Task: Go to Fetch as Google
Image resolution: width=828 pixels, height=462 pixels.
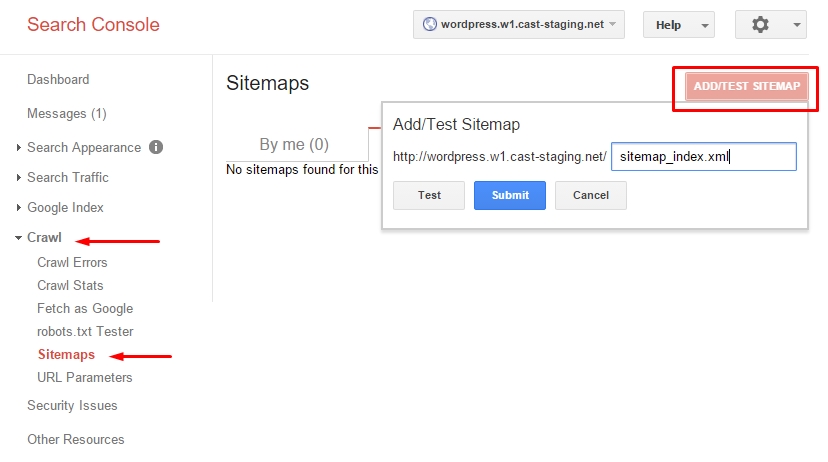Action: click(x=85, y=308)
